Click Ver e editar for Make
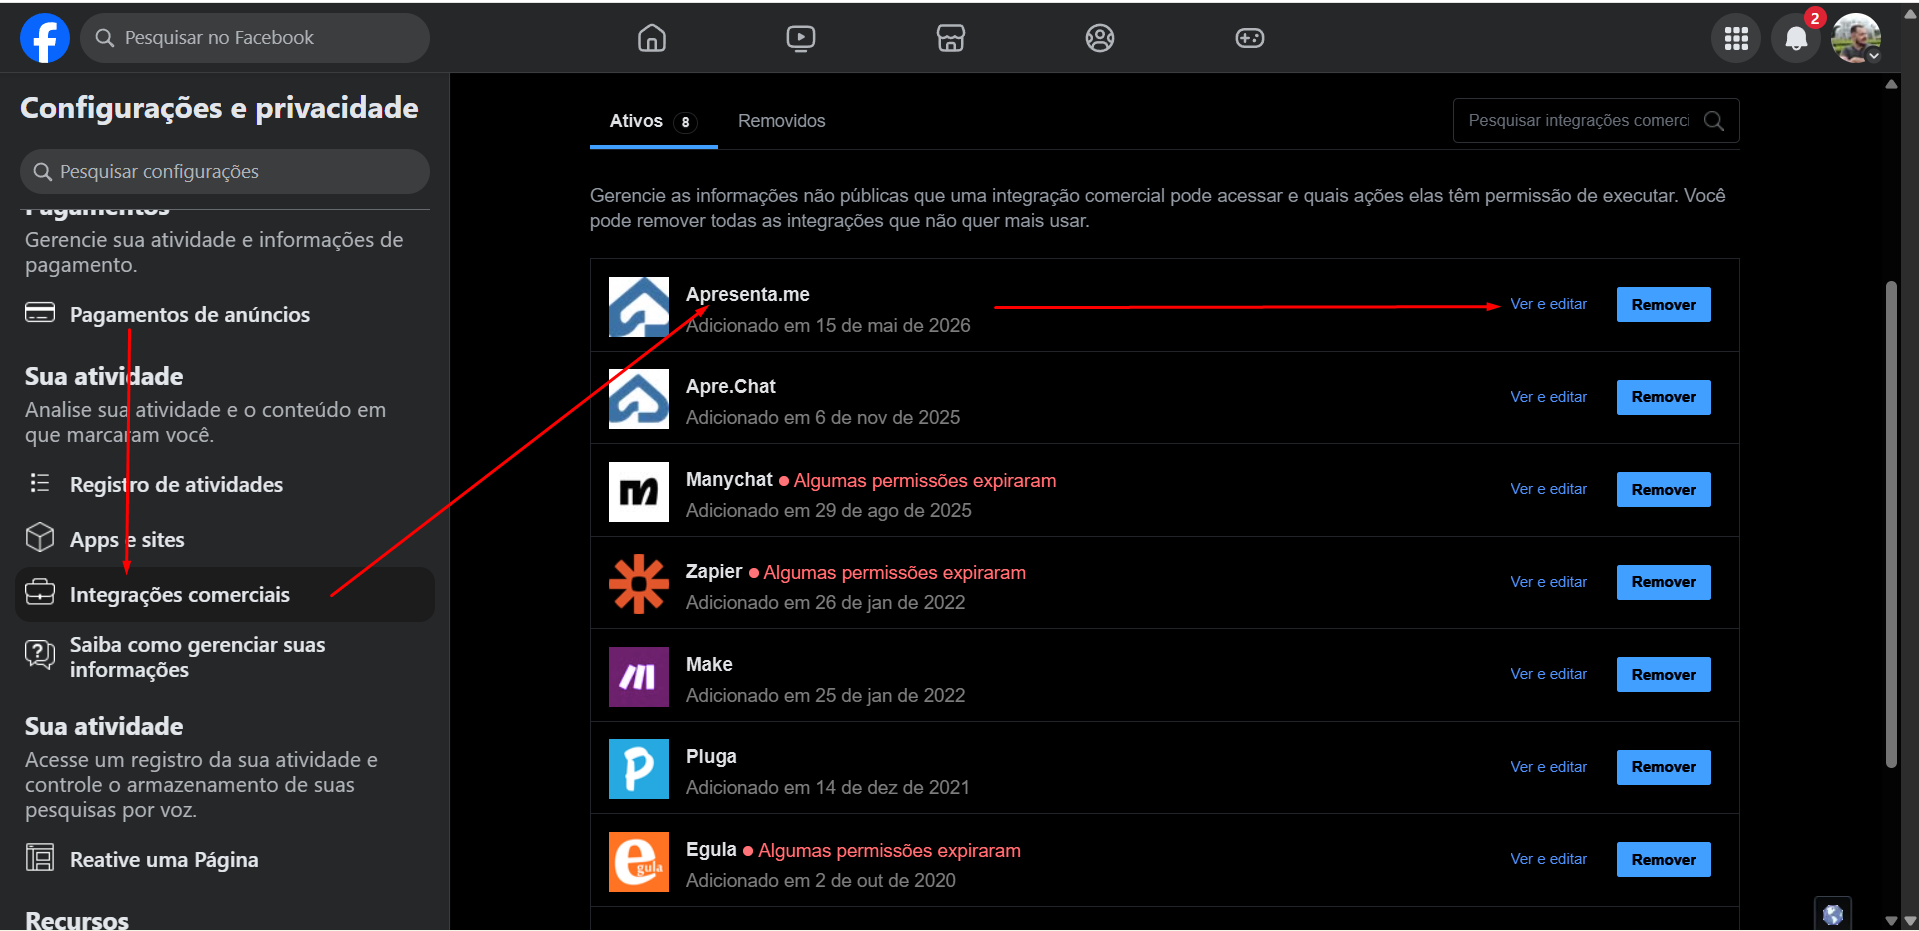Viewport: 1919px width, 931px height. point(1548,674)
